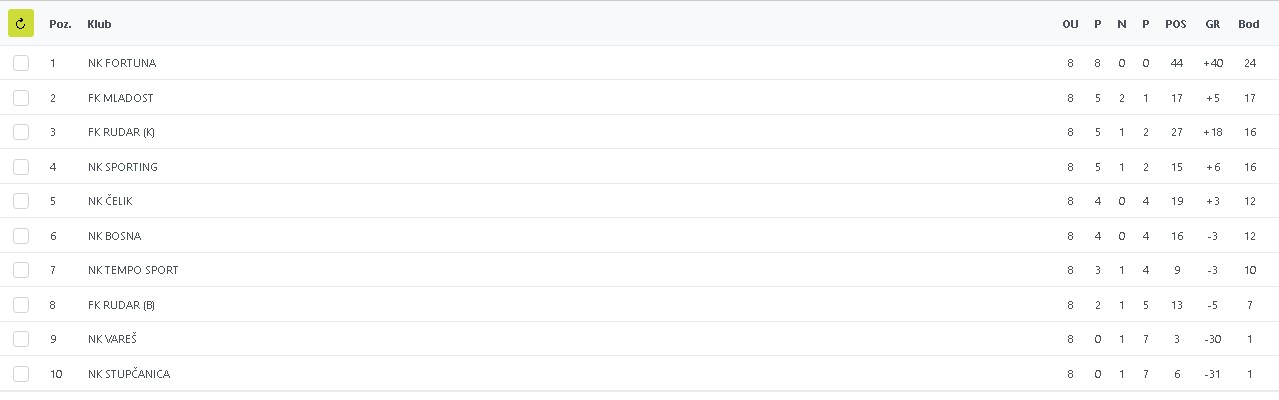The height and width of the screenshot is (400, 1279).
Task: Open the NK FORTUNA club name
Action: click(x=122, y=63)
